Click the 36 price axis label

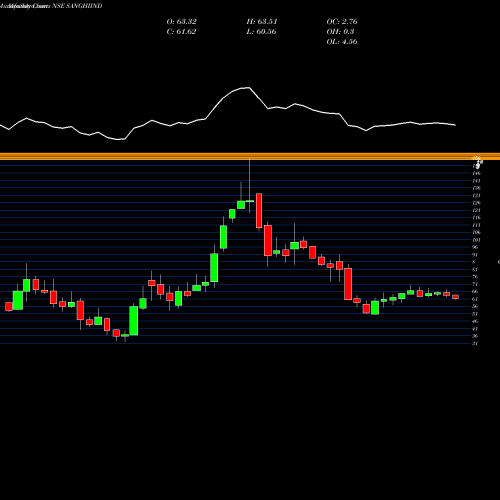pos(475,336)
